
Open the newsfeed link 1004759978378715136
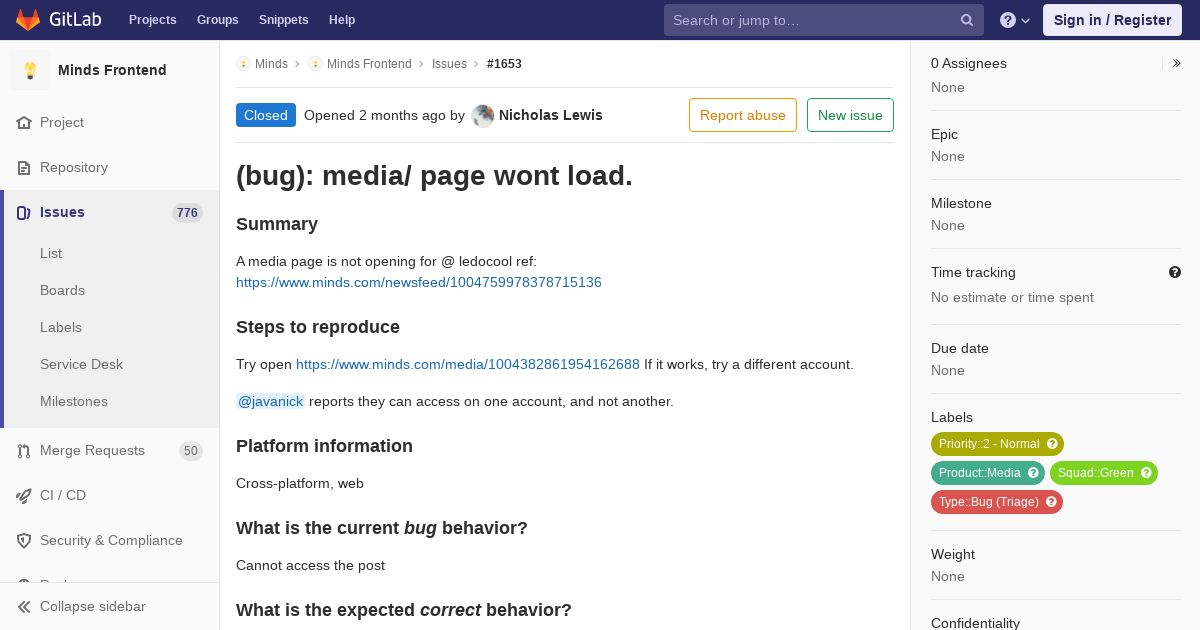(x=419, y=282)
